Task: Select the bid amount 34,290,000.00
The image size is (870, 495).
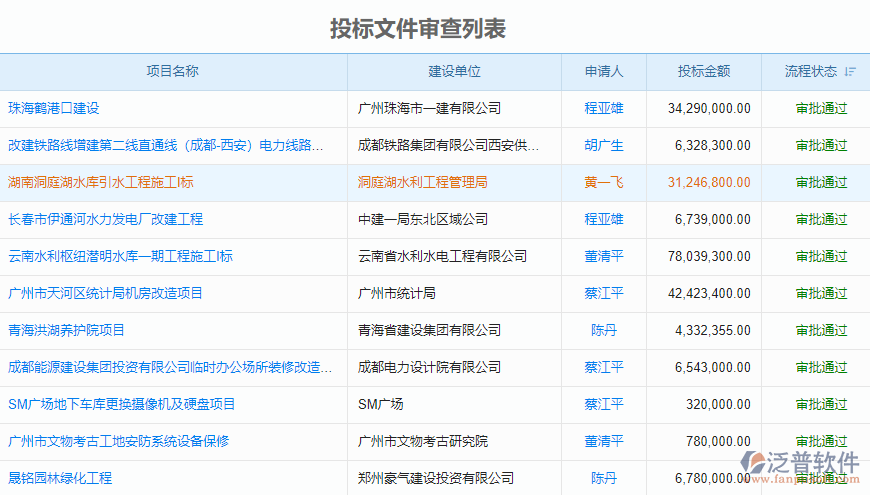Action: click(x=709, y=108)
